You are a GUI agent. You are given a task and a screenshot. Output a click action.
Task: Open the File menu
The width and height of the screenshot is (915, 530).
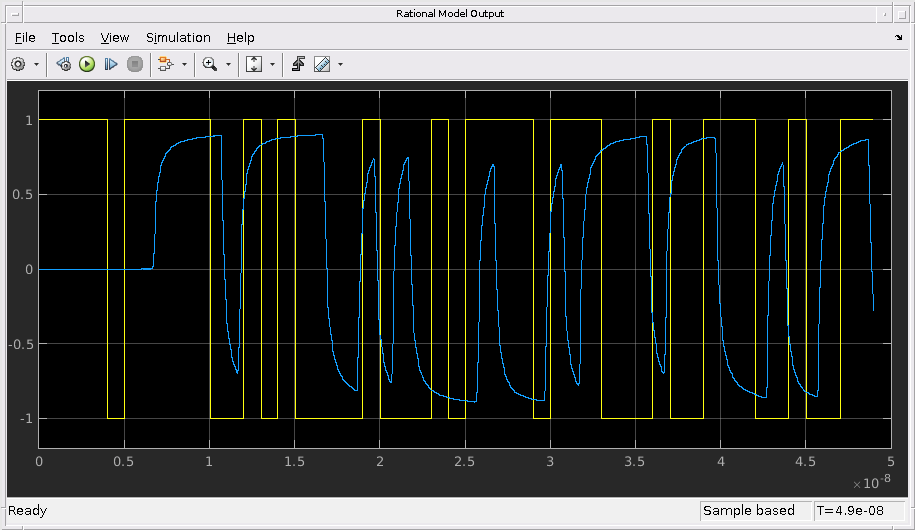[25, 37]
